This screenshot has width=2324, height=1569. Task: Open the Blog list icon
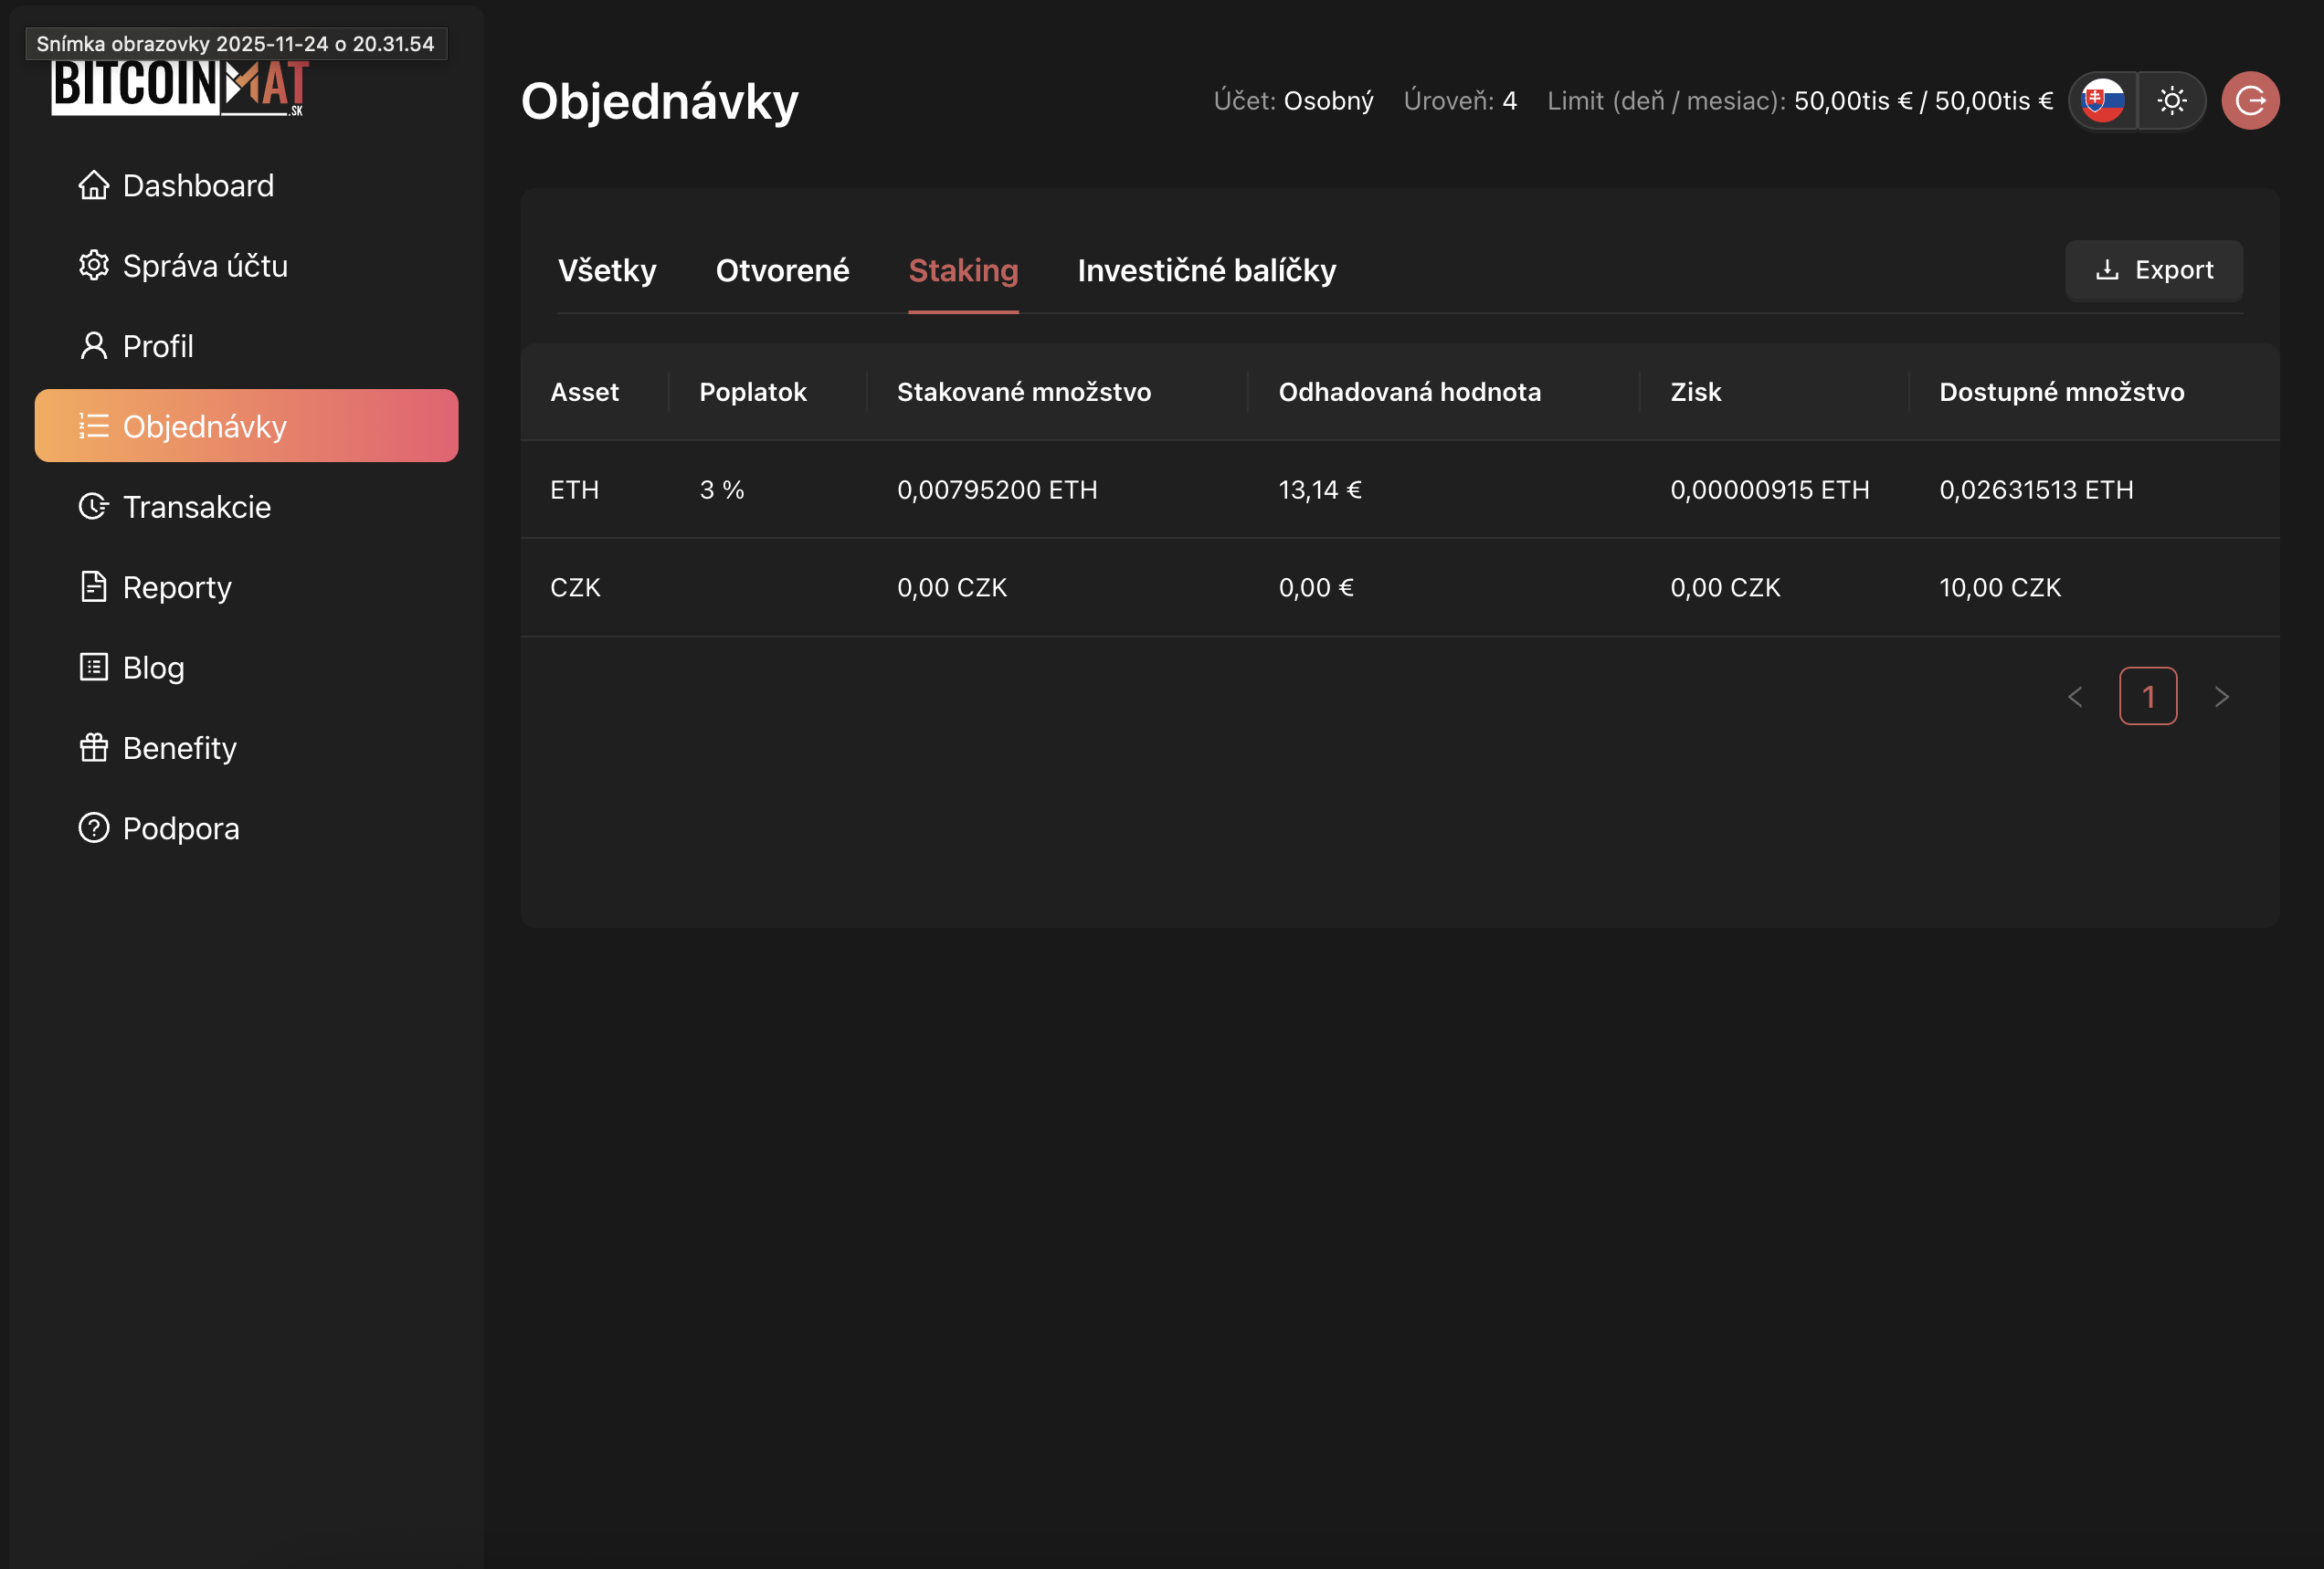93,667
